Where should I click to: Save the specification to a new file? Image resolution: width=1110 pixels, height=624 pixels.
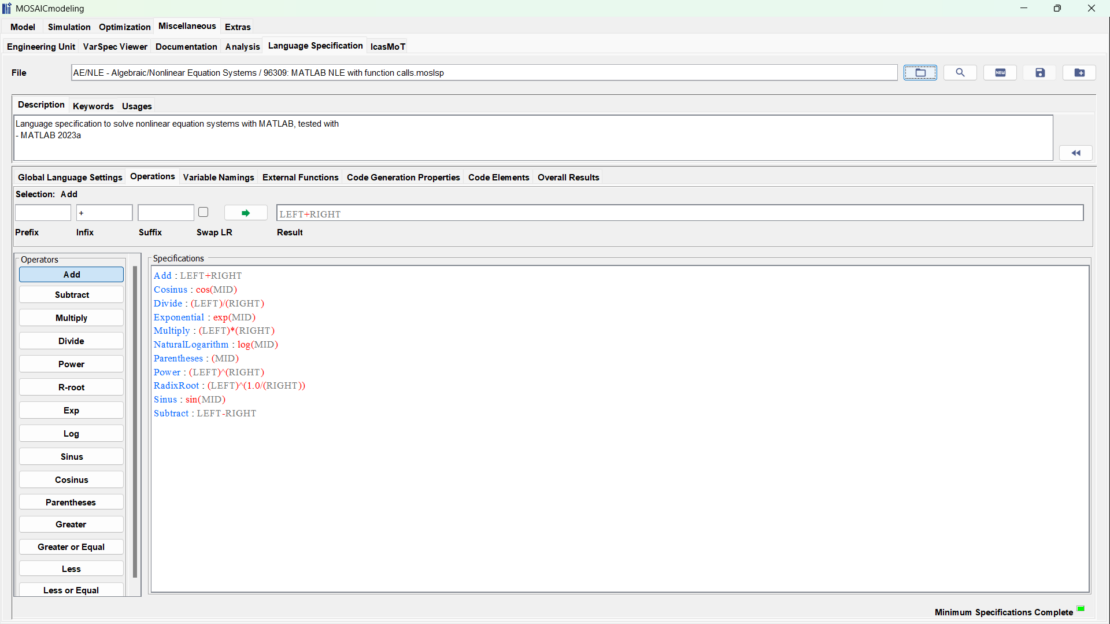tap(1080, 72)
